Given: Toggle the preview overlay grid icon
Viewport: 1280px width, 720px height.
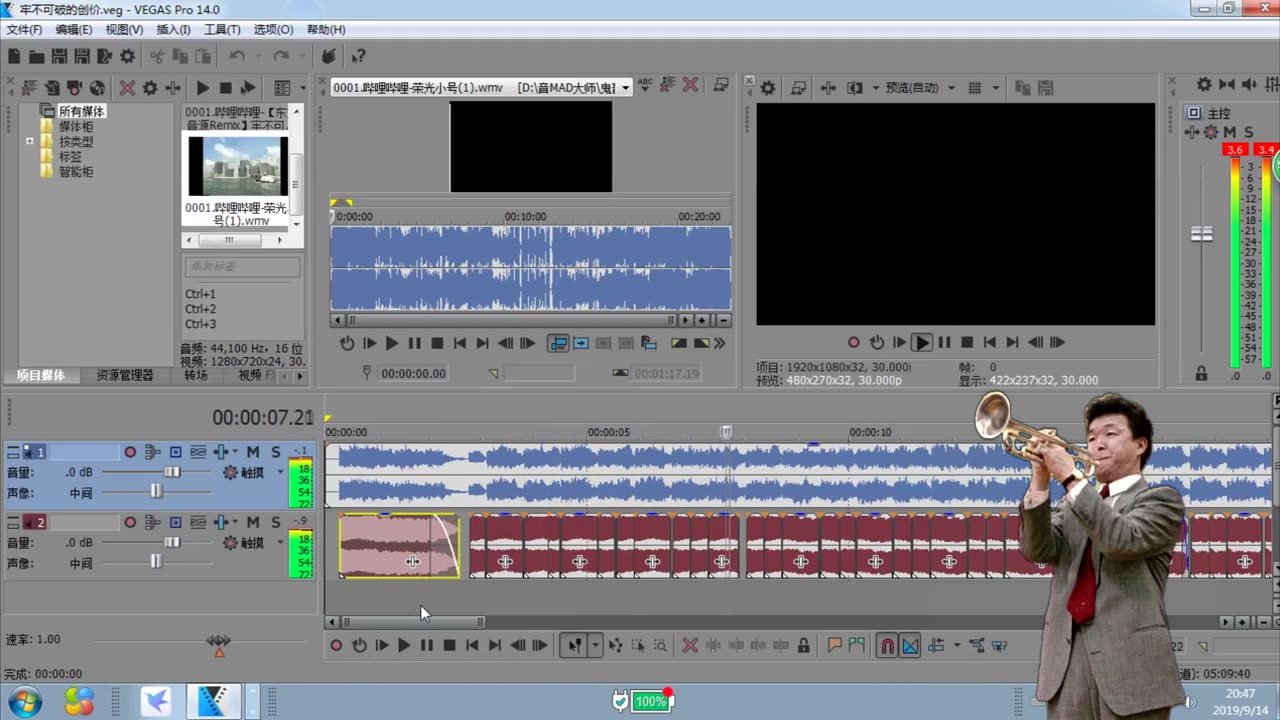Looking at the screenshot, I should click(975, 88).
